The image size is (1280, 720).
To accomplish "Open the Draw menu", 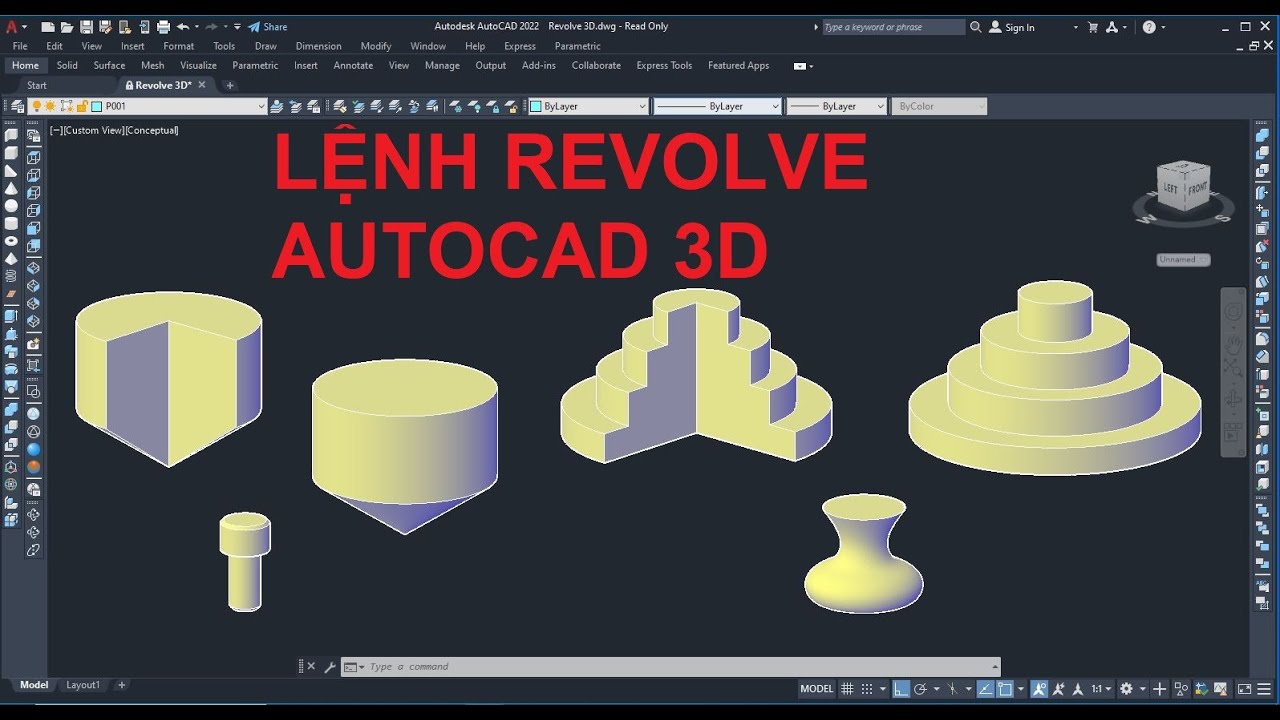I will tap(266, 46).
